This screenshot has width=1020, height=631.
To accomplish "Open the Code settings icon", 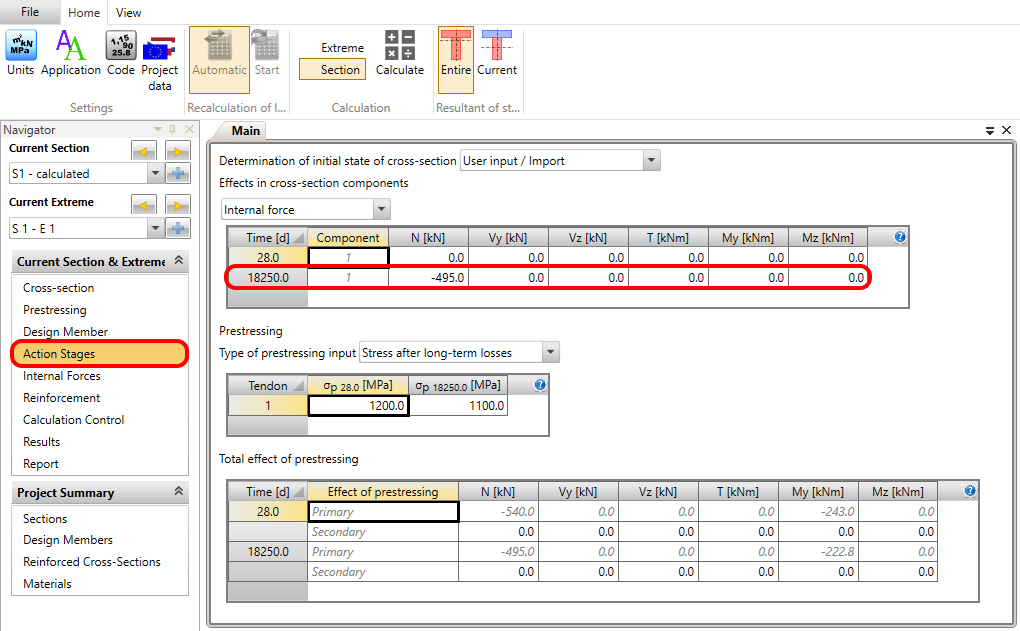I will pos(121,53).
